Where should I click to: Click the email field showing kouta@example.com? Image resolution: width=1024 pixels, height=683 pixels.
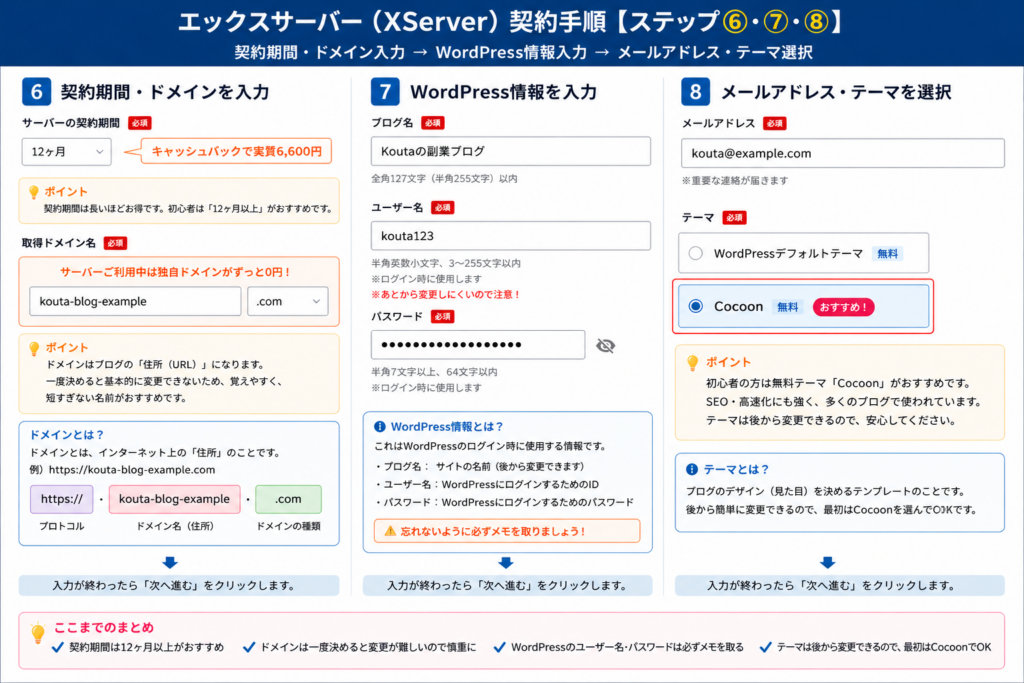pyautogui.click(x=842, y=153)
